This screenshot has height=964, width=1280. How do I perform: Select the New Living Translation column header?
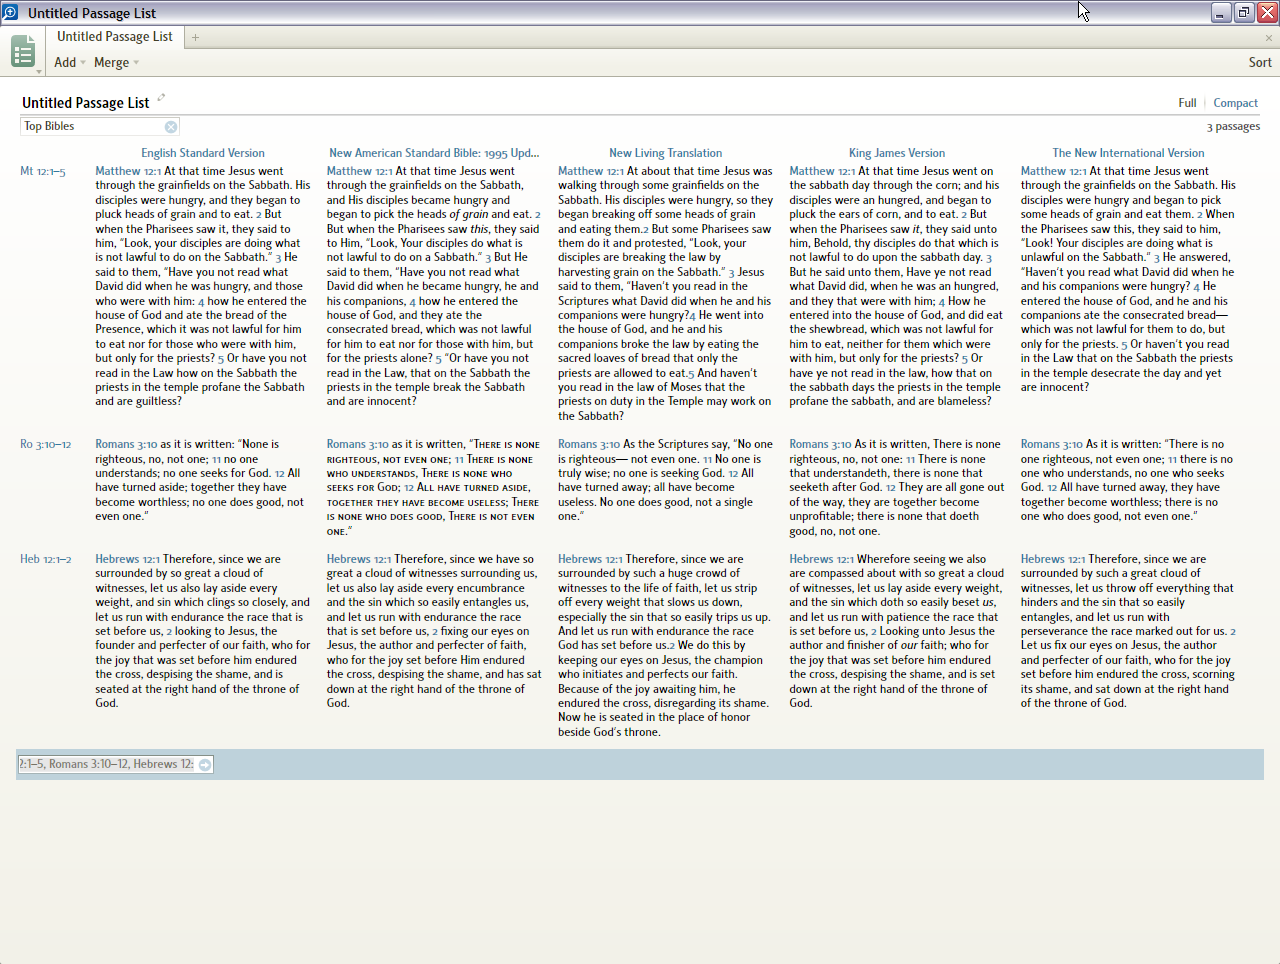(665, 153)
